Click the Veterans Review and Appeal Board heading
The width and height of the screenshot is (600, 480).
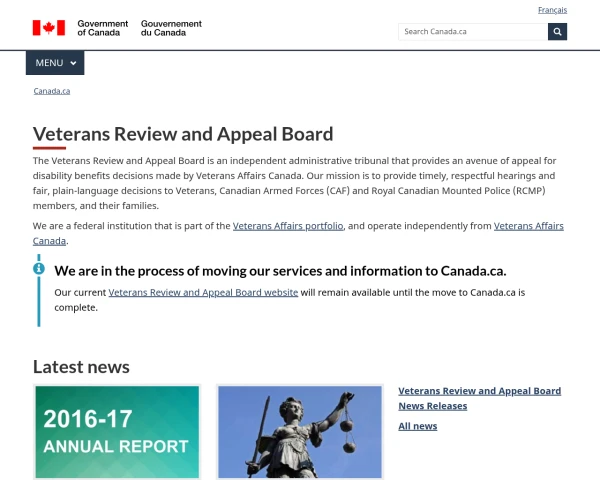[183, 134]
